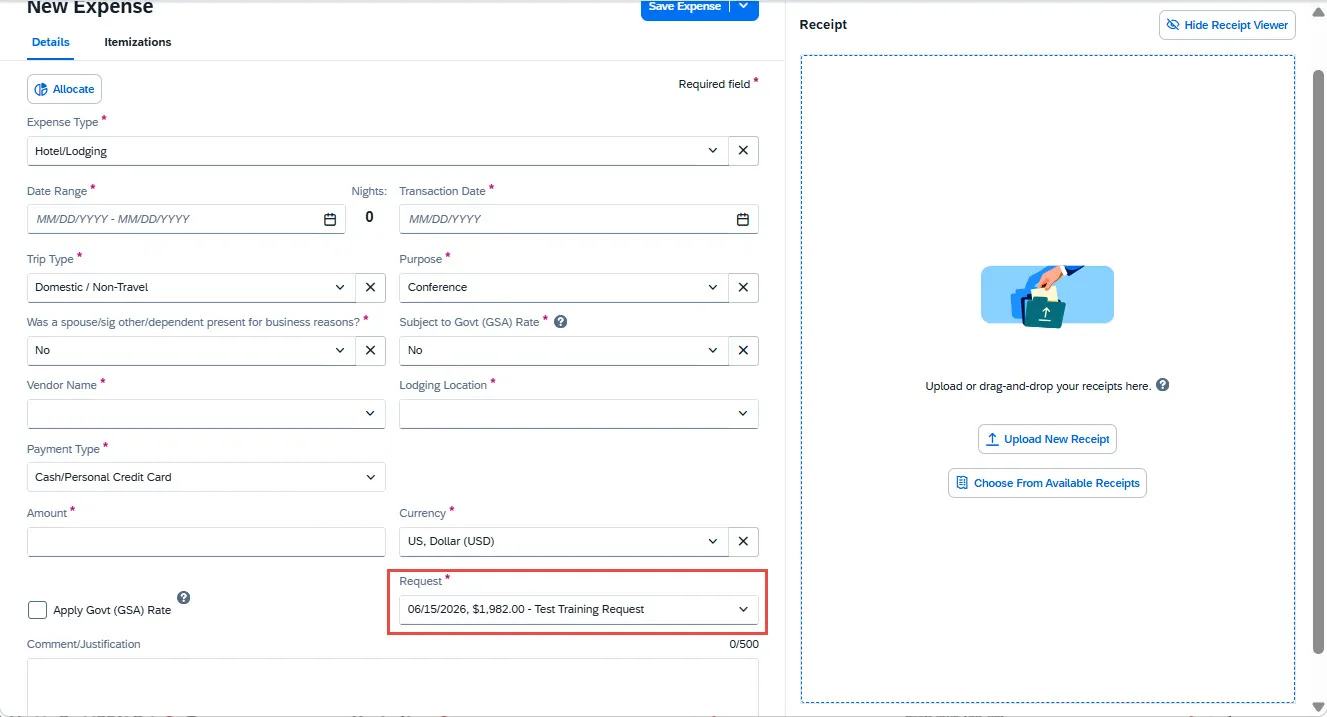Click the Upload New Receipt button
Viewport: 1327px width, 717px height.
pyautogui.click(x=1047, y=439)
